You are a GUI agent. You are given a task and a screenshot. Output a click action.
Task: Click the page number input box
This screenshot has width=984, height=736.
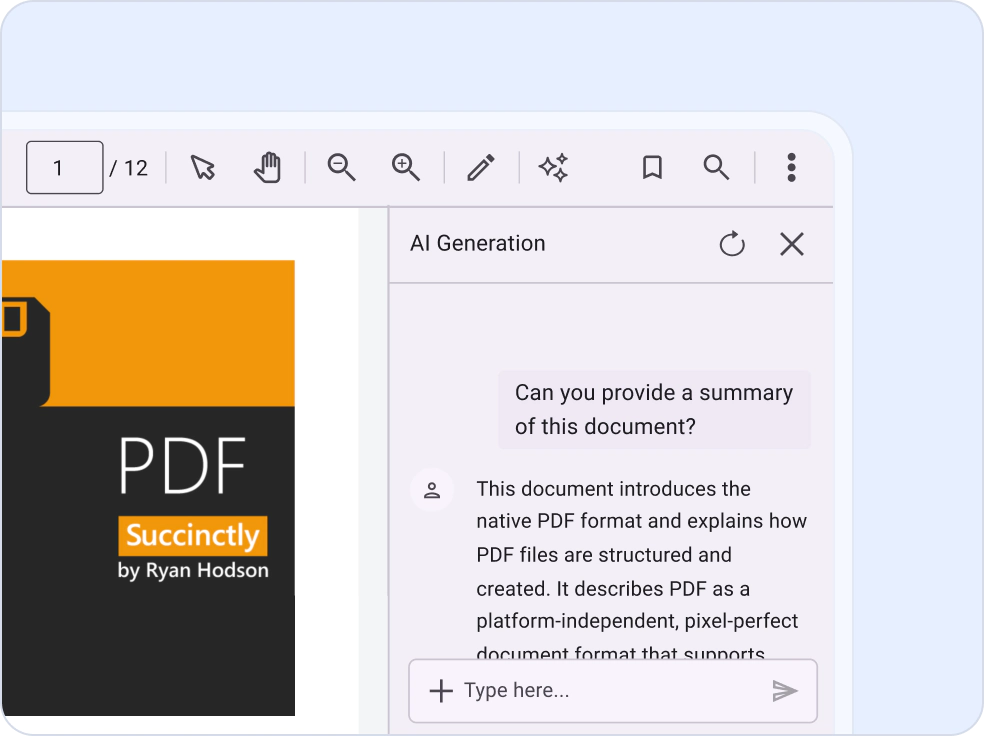click(x=65, y=168)
